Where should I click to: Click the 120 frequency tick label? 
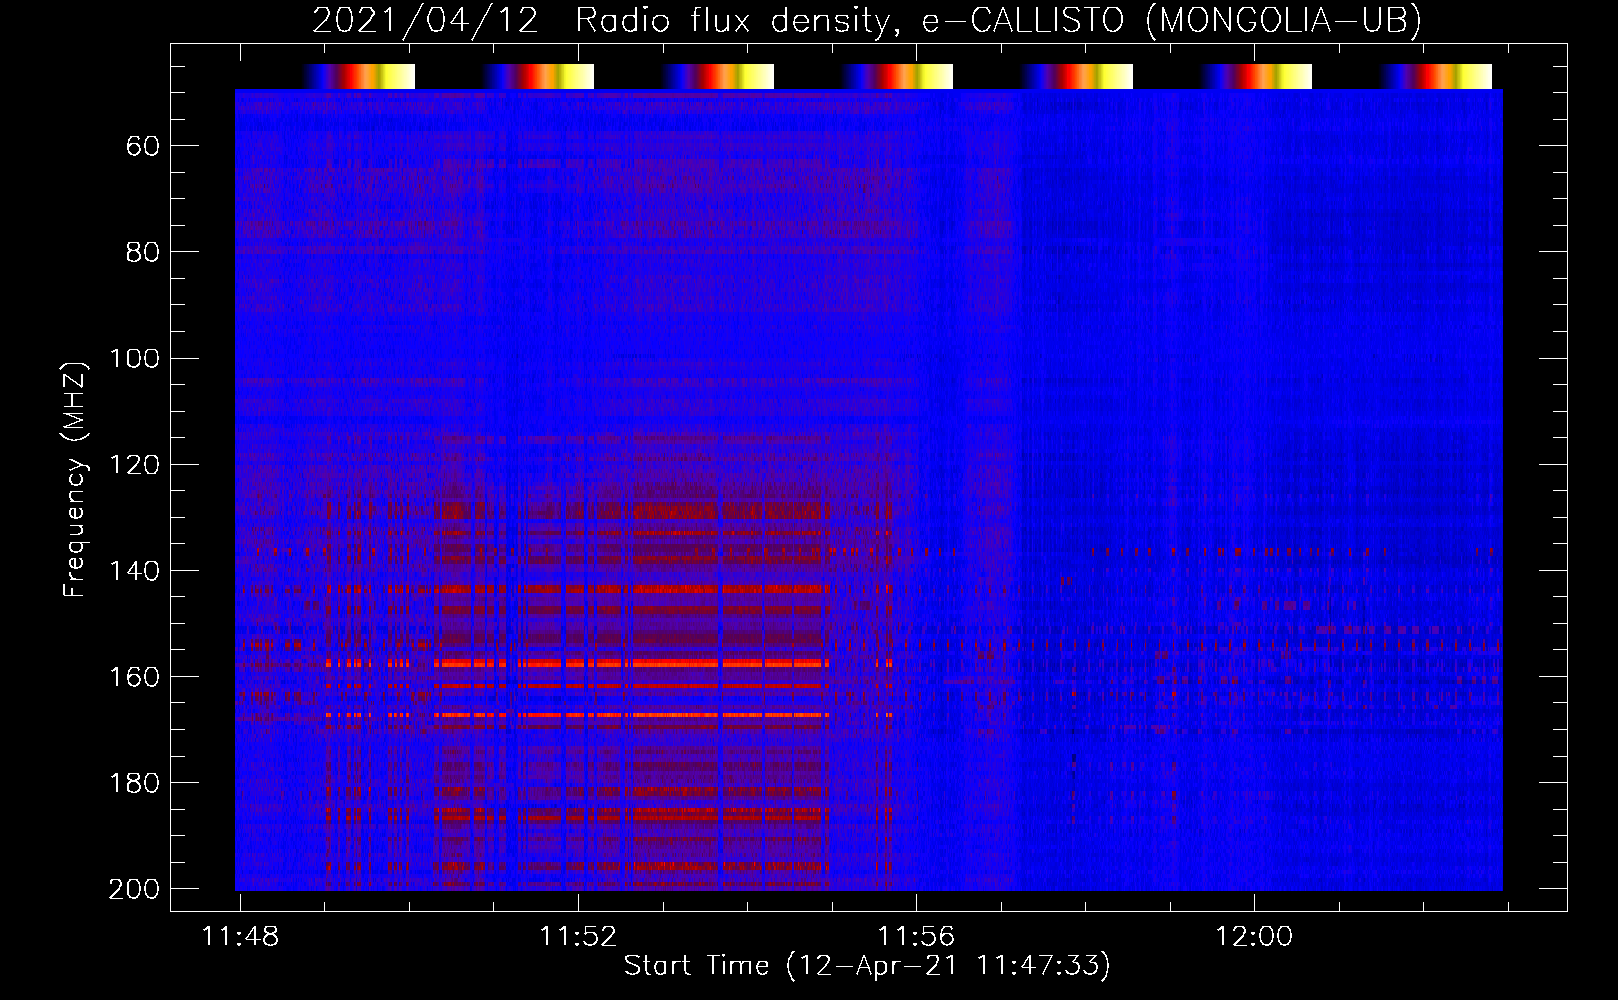tap(134, 465)
